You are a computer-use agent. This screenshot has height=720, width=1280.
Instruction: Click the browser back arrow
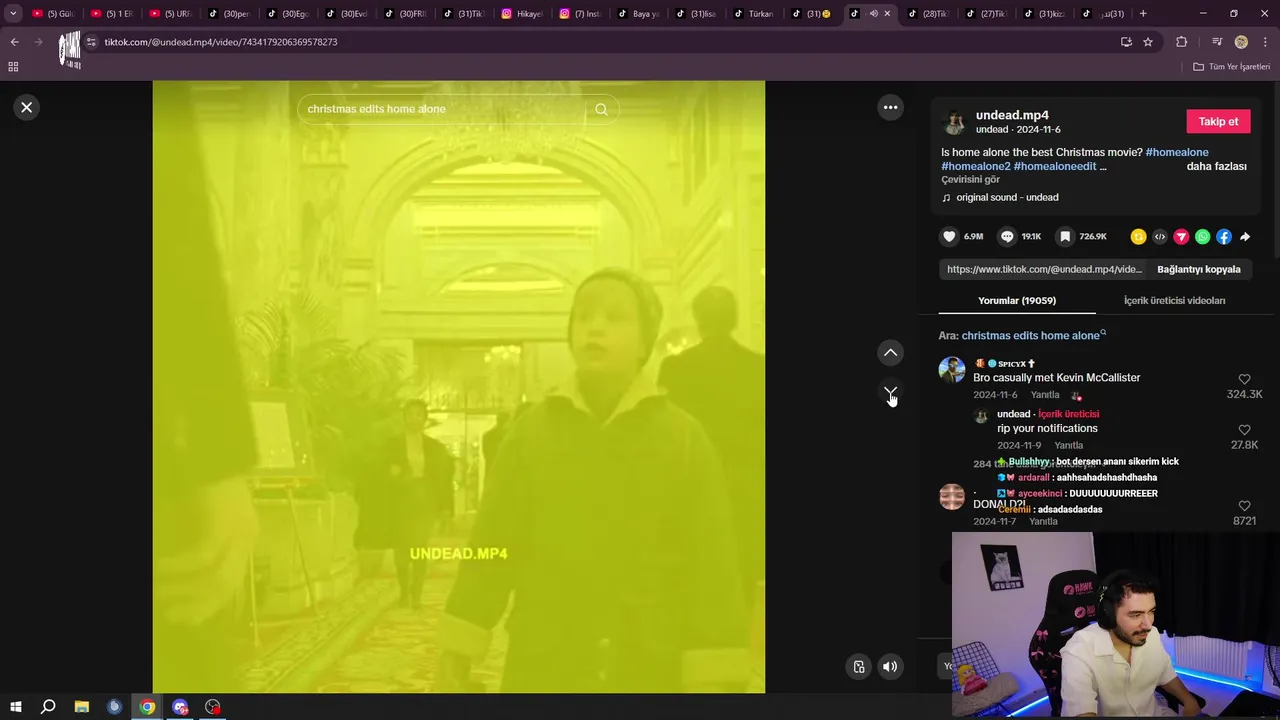(14, 42)
